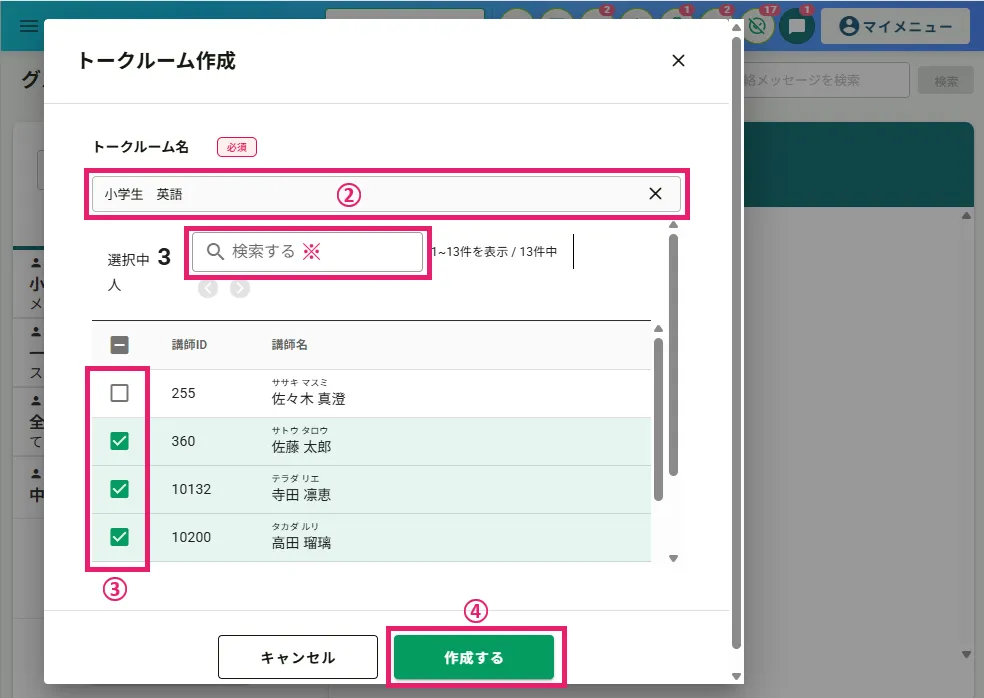Uncheck the box for 佐藤 太郎

click(x=119, y=441)
